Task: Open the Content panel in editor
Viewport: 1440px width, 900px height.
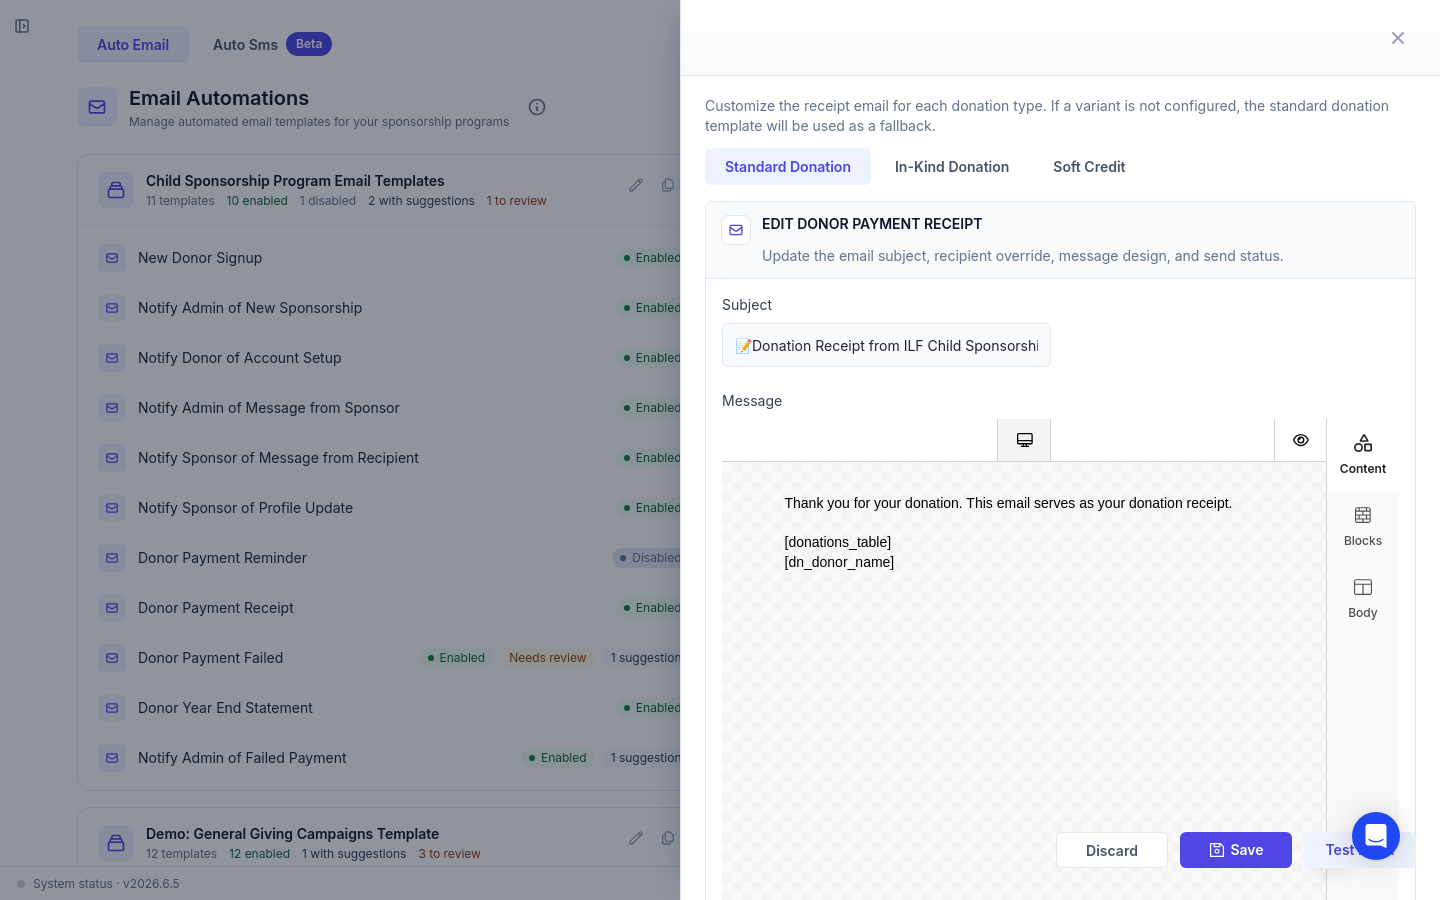Action: tap(1363, 455)
